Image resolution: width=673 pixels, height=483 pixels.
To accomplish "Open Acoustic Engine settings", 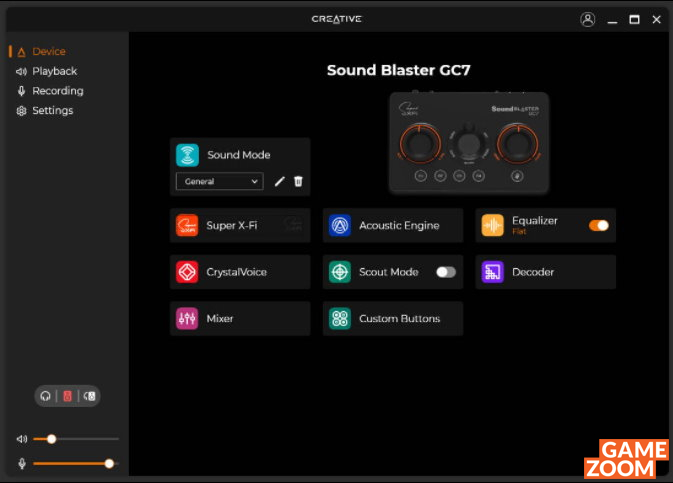I will coord(393,225).
